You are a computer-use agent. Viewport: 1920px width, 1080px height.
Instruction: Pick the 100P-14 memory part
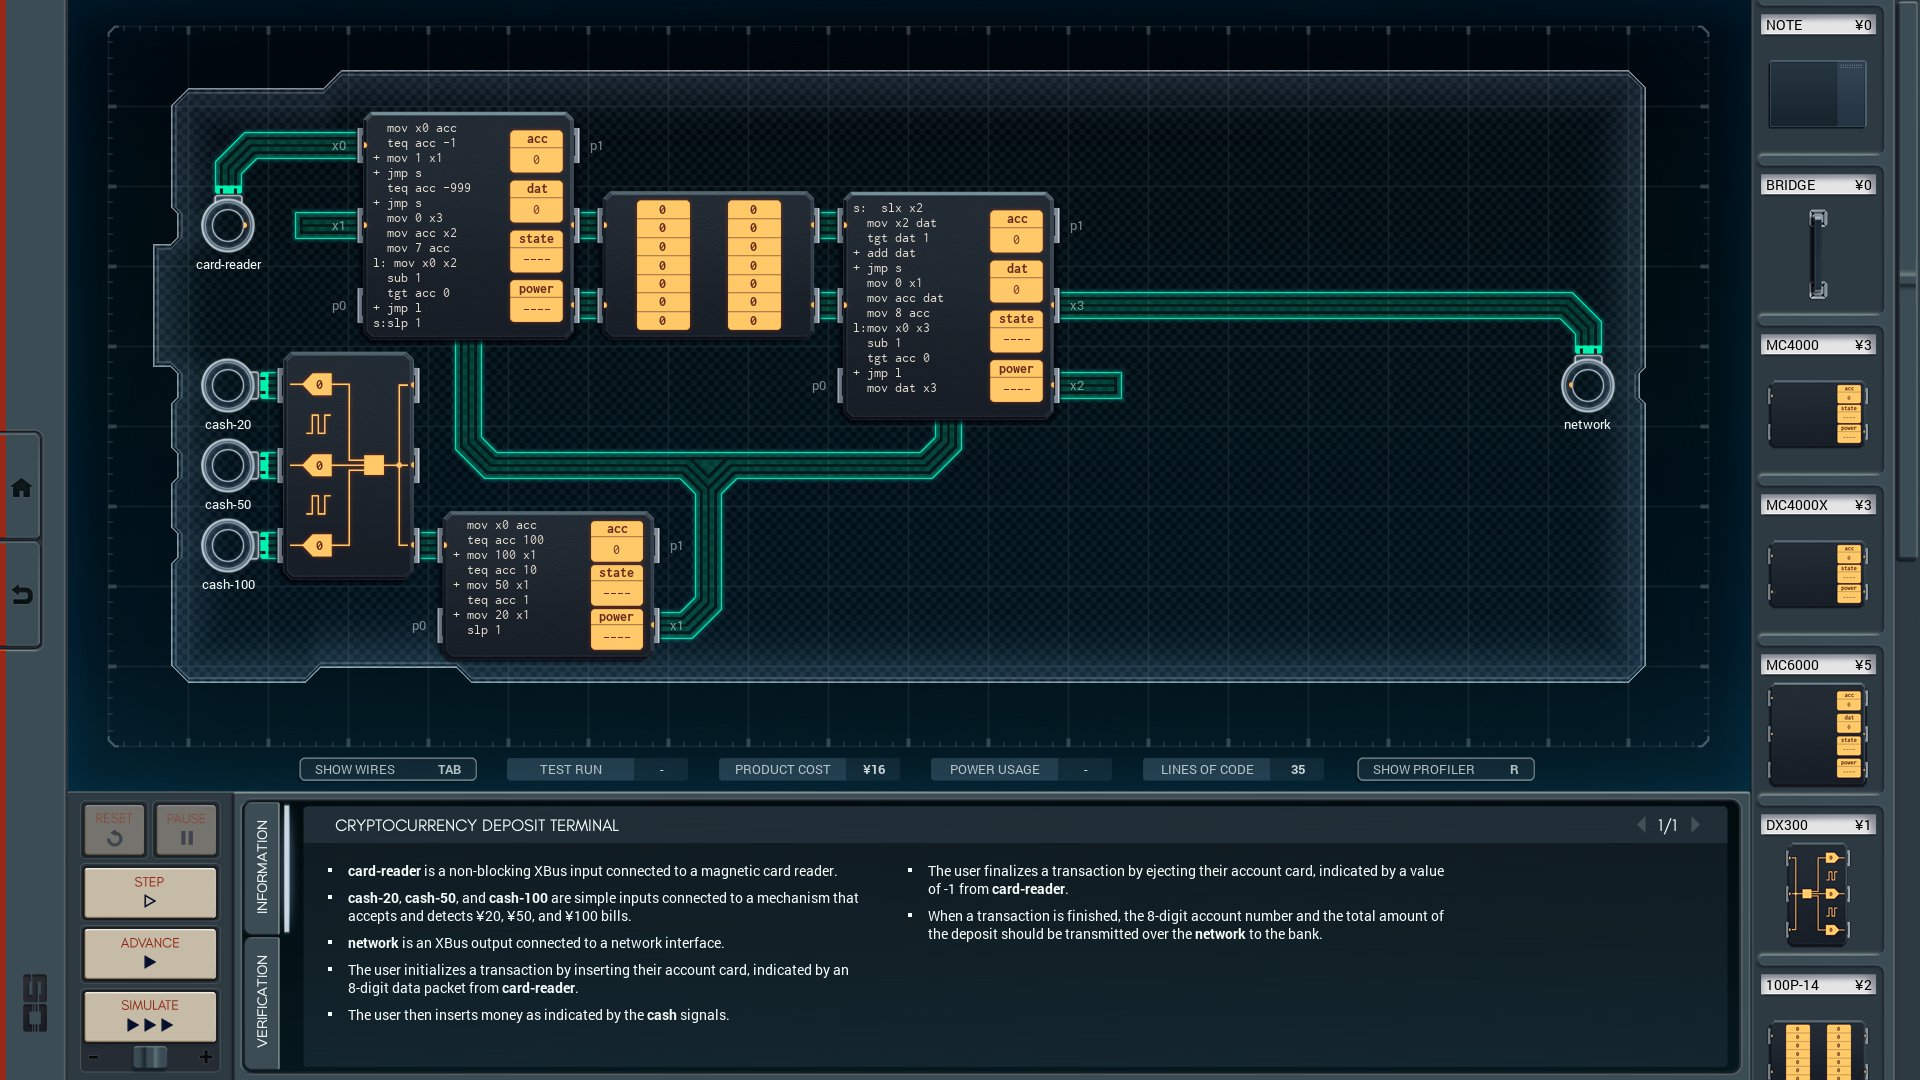click(1817, 1050)
